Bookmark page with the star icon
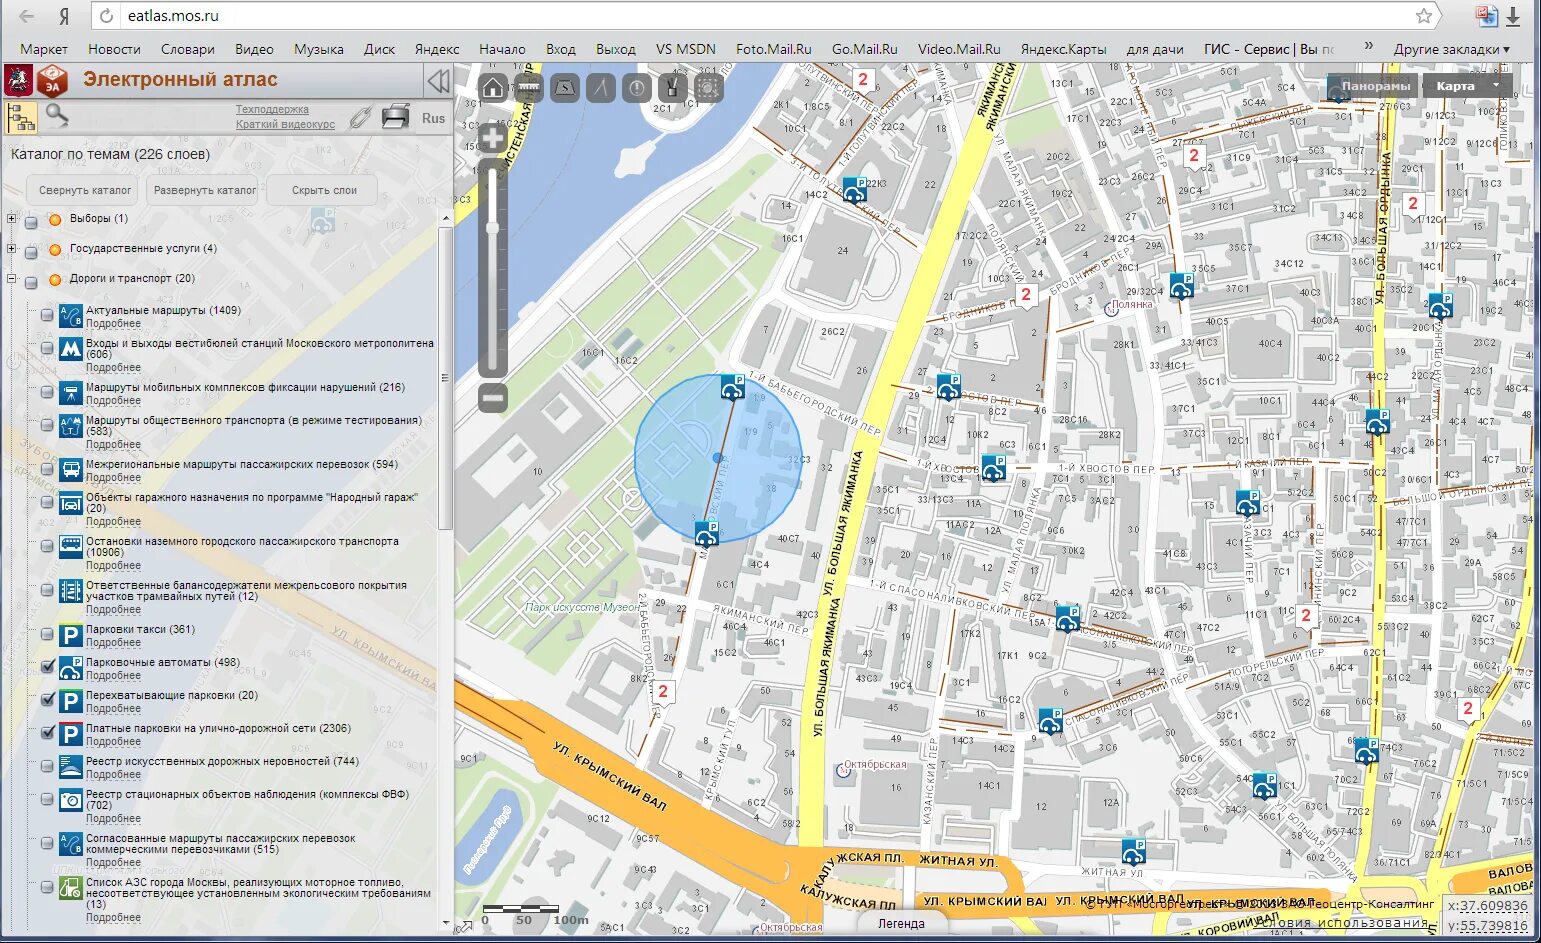 [x=1424, y=16]
